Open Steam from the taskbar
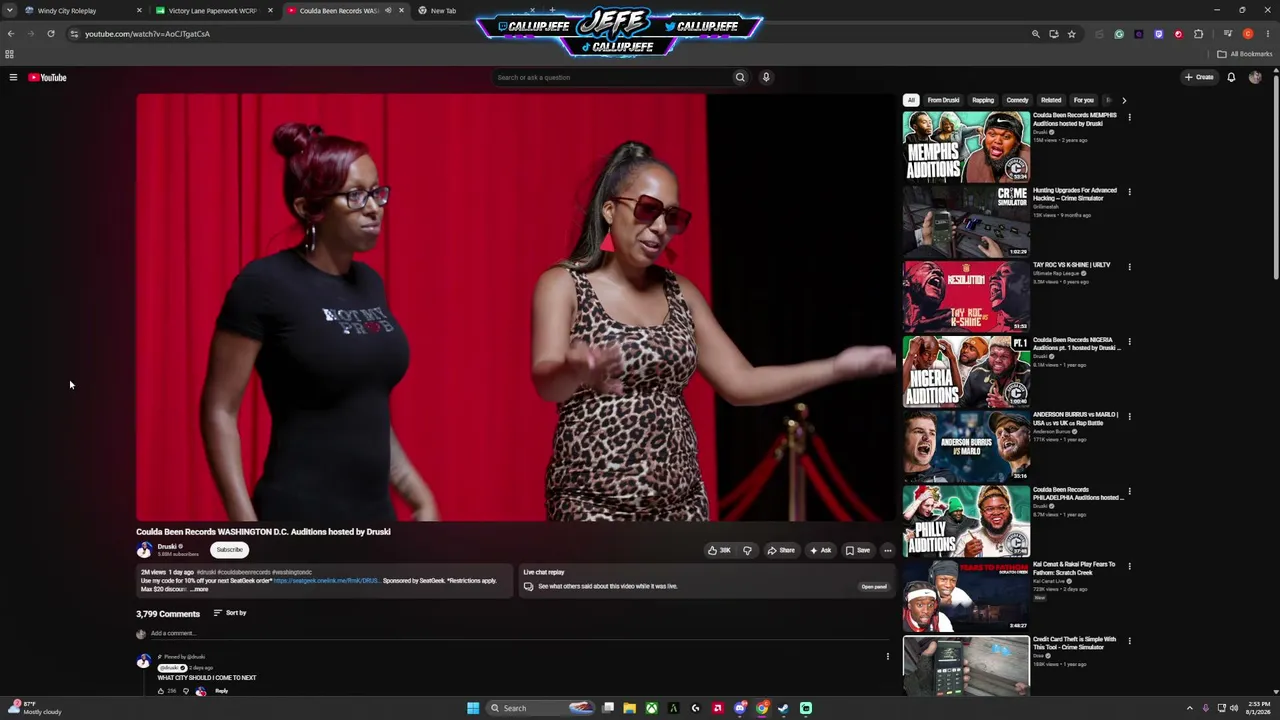The width and height of the screenshot is (1280, 720). tap(783, 708)
